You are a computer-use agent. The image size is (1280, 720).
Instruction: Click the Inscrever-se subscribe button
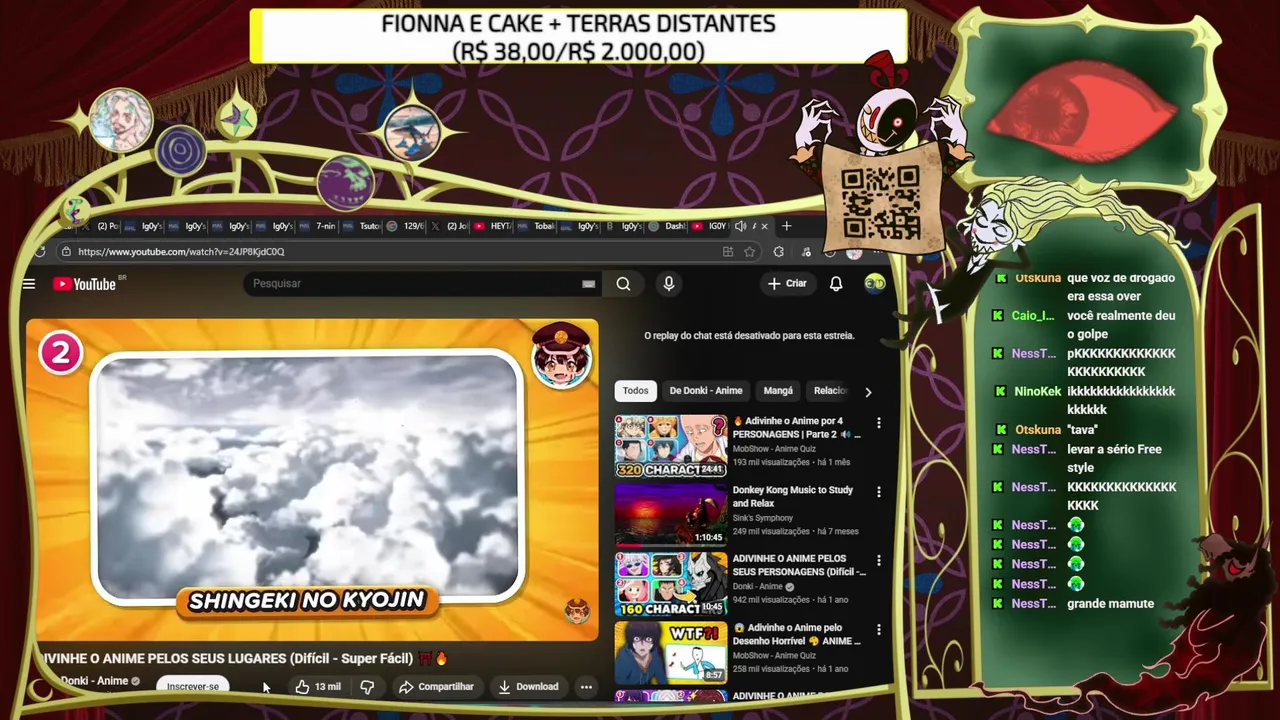[x=193, y=687]
